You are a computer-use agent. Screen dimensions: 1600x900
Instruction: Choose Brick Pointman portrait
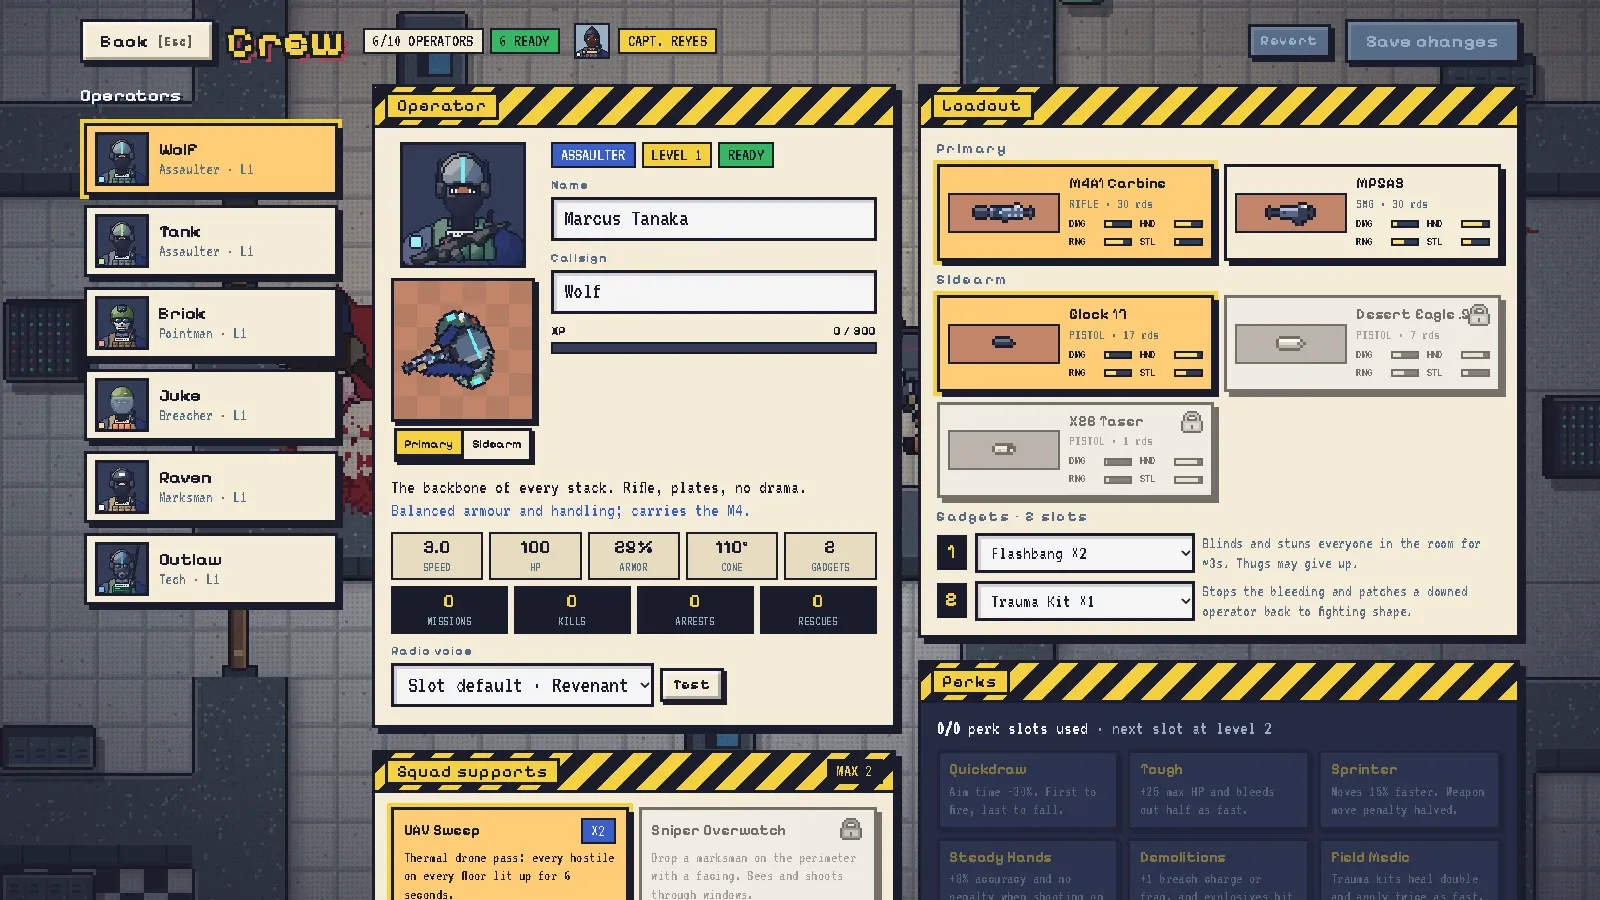pos(122,323)
